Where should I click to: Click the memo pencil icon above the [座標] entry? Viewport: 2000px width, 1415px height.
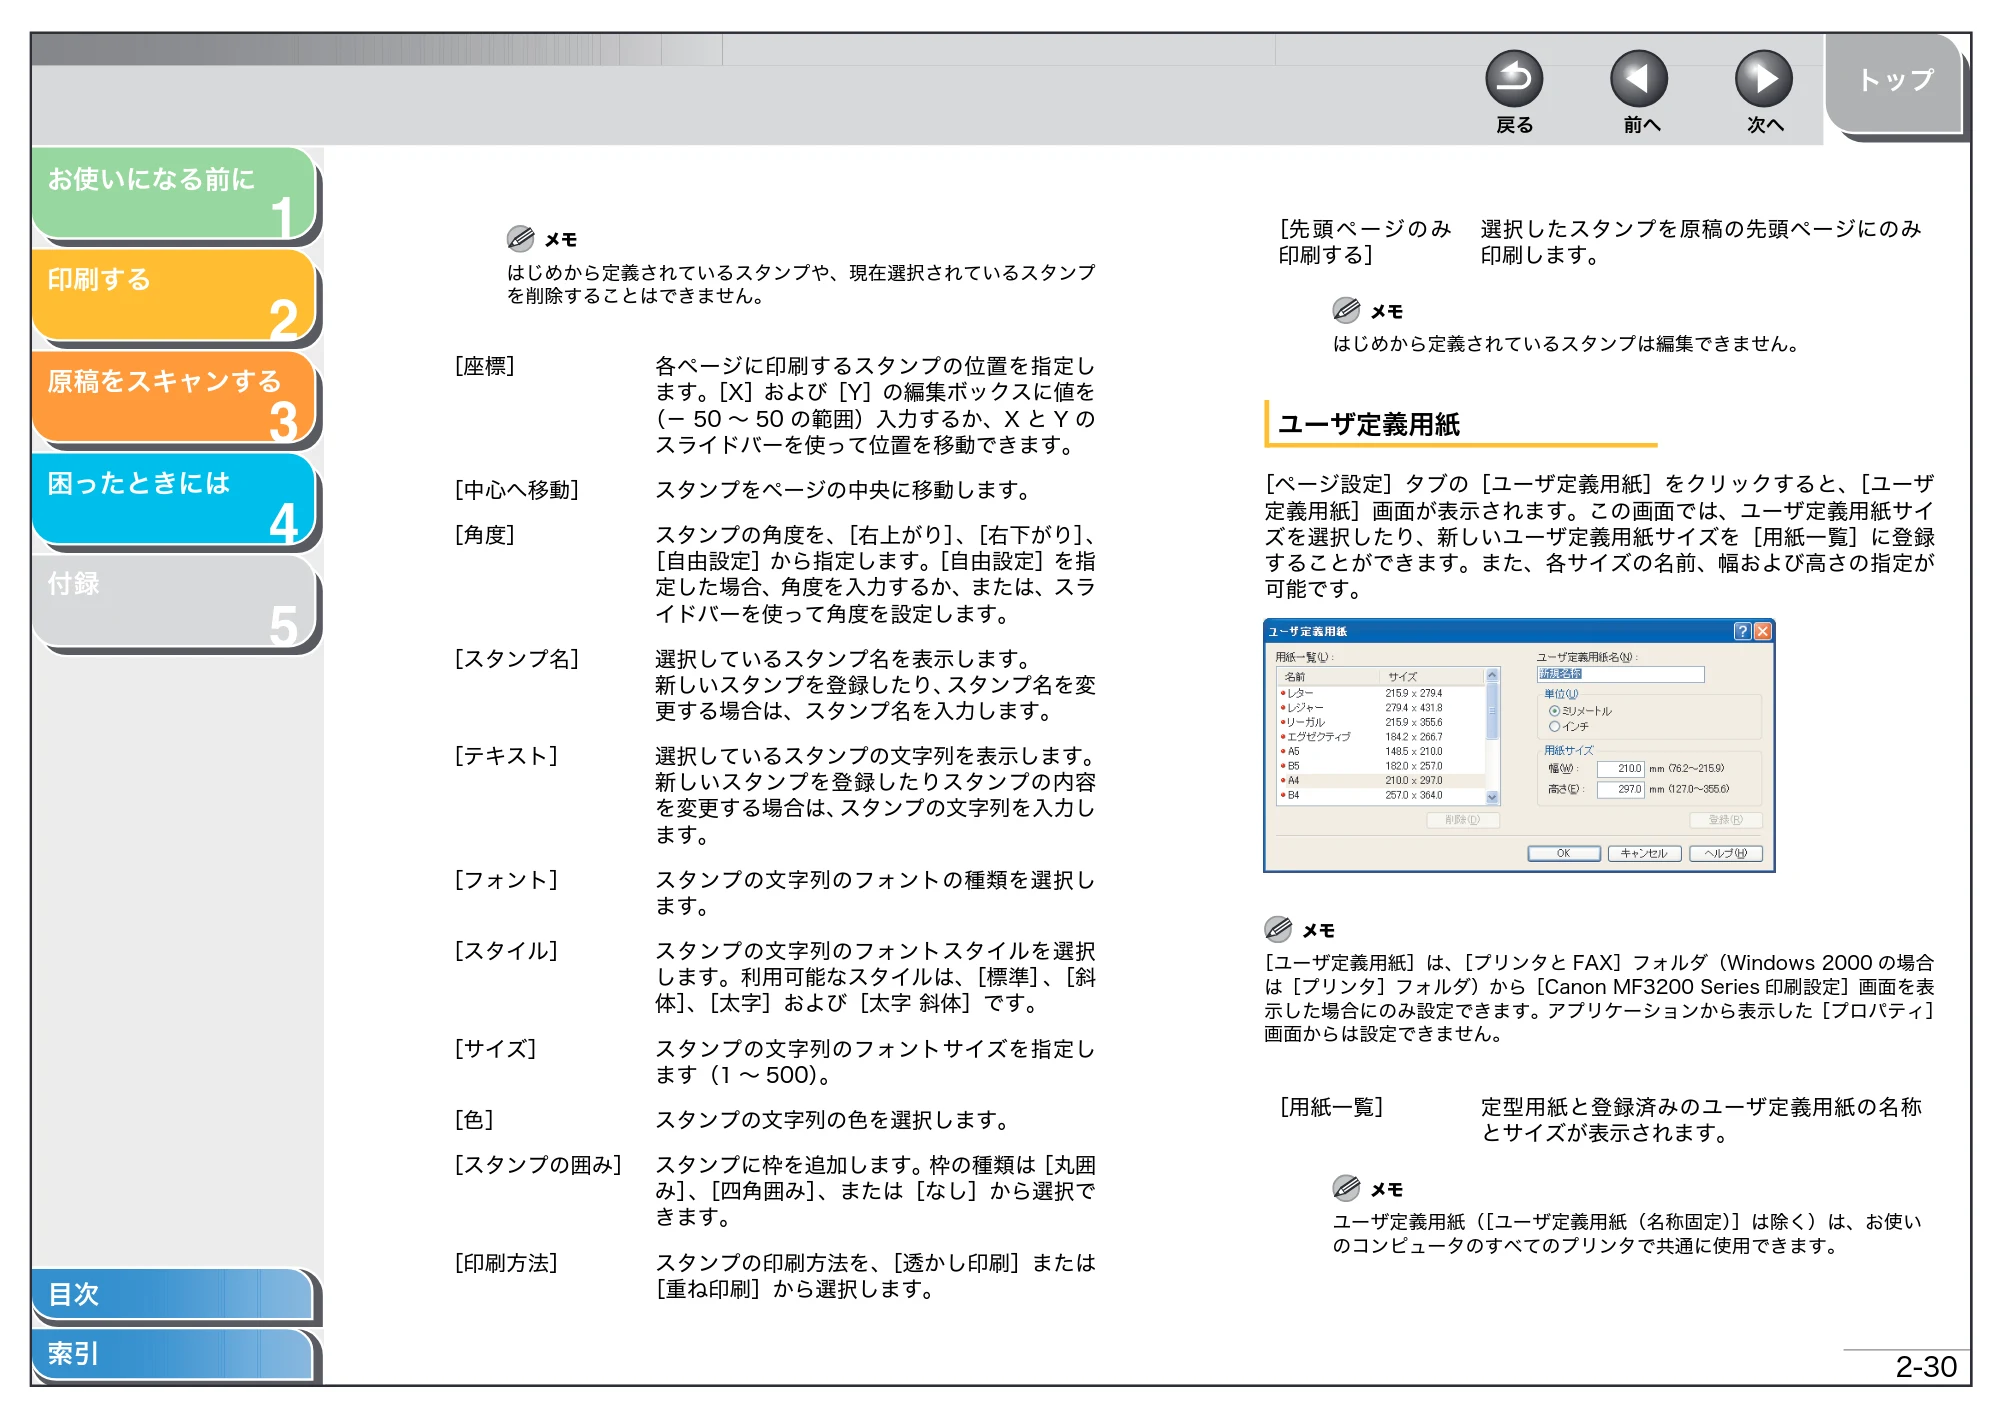[x=520, y=238]
